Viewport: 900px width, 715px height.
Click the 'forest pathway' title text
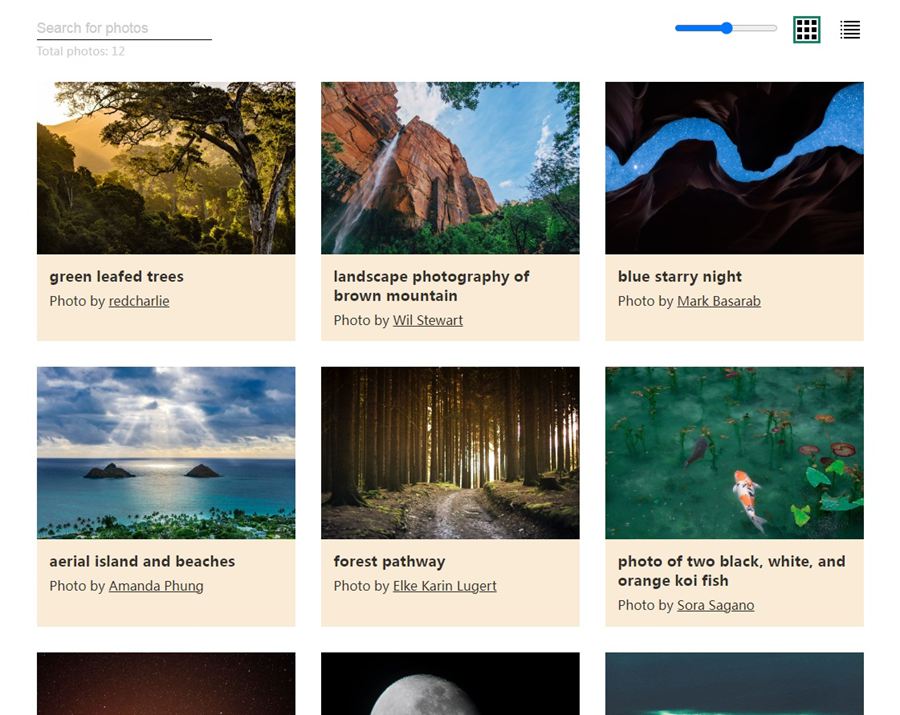(389, 562)
